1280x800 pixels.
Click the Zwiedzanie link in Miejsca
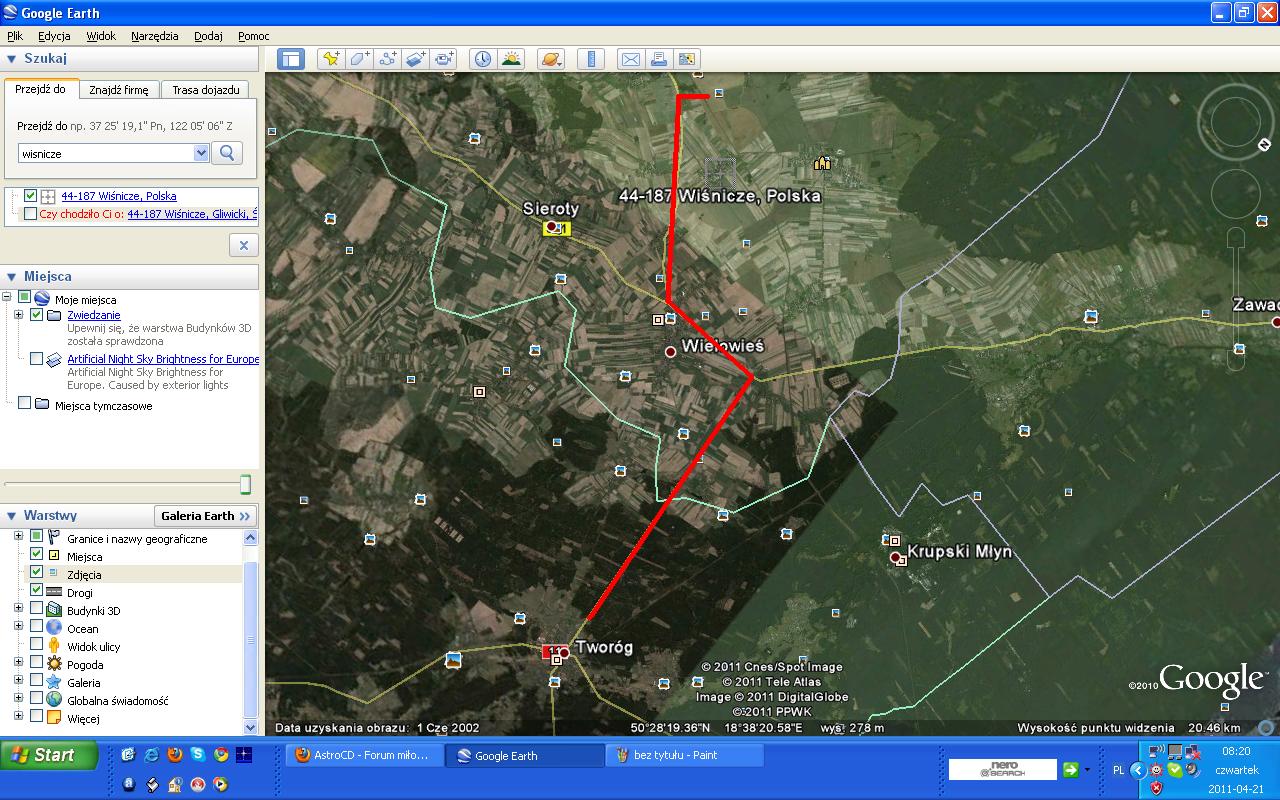point(93,315)
